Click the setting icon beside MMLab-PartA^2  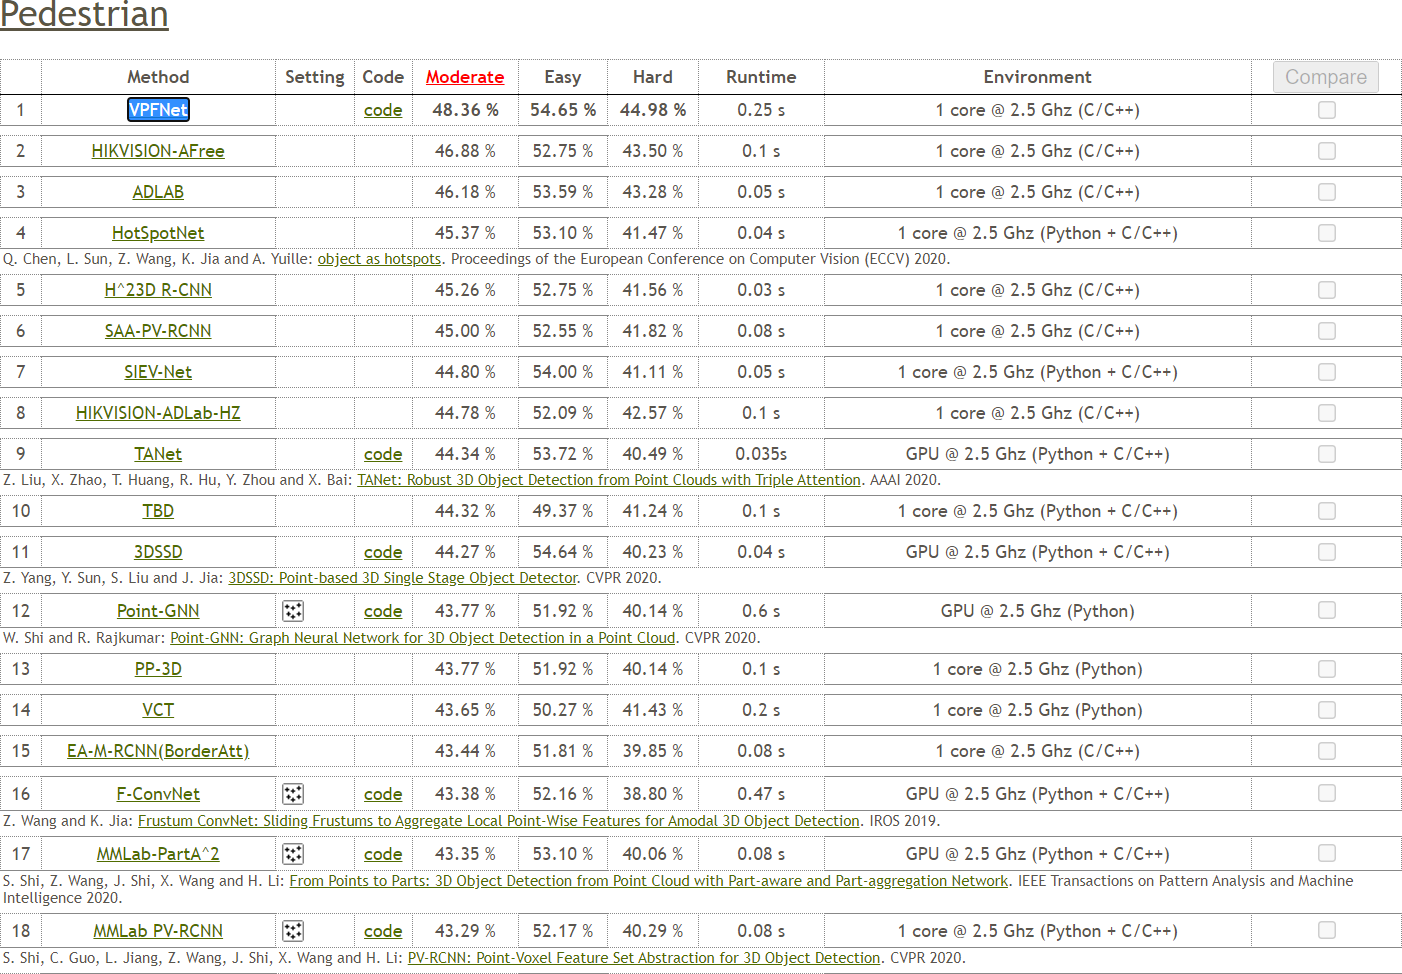tap(292, 854)
